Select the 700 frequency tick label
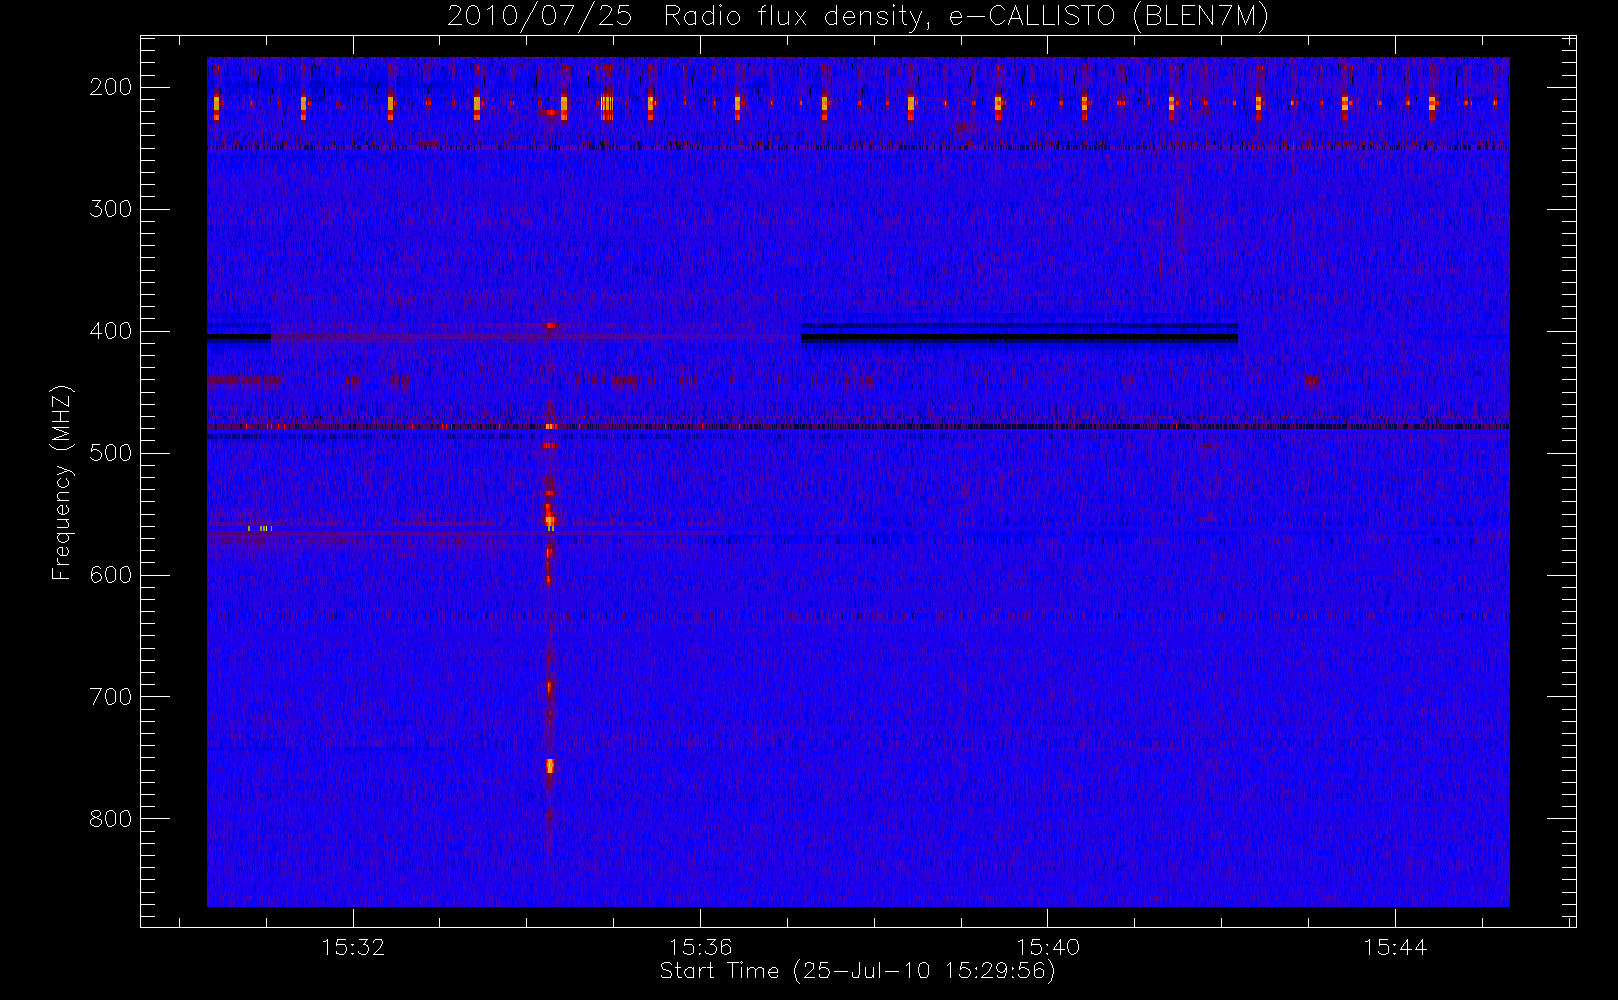Screen dimensions: 1618x1000 pos(111,697)
